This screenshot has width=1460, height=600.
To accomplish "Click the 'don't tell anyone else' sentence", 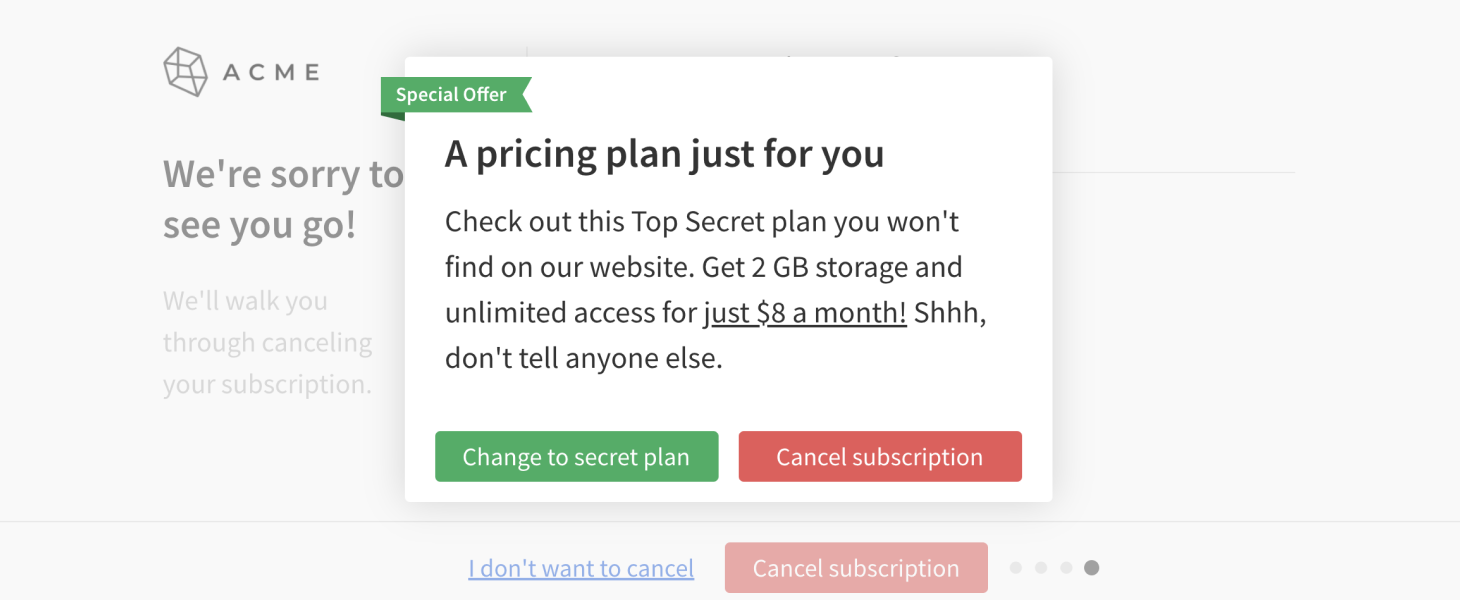I will click(x=583, y=359).
